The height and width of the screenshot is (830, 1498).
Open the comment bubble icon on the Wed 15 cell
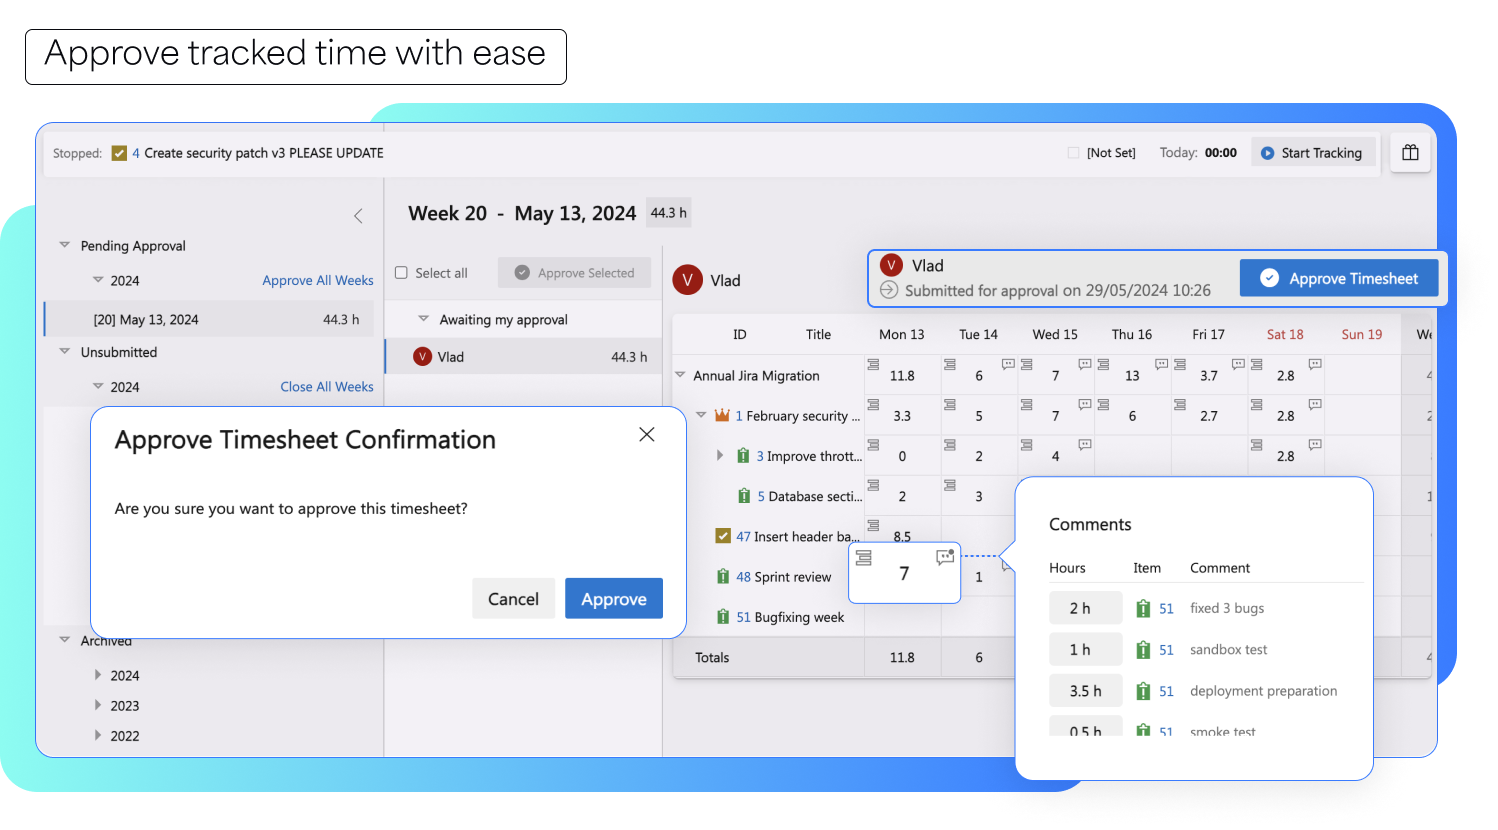[x=1085, y=366]
